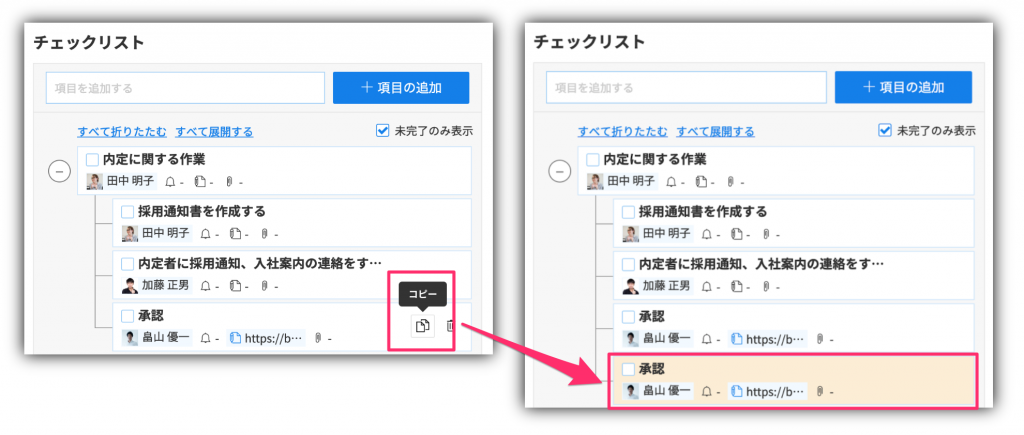The width and height of the screenshot is (1024, 435).
Task: Right panel: bell icon of 採用通知書を作成する row
Action: tap(707, 234)
